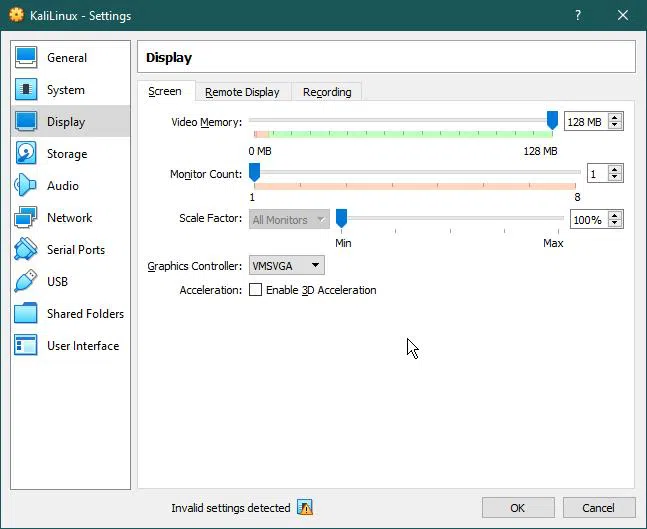Switch to the Screen tab
The width and height of the screenshot is (647, 529).
pos(165,91)
